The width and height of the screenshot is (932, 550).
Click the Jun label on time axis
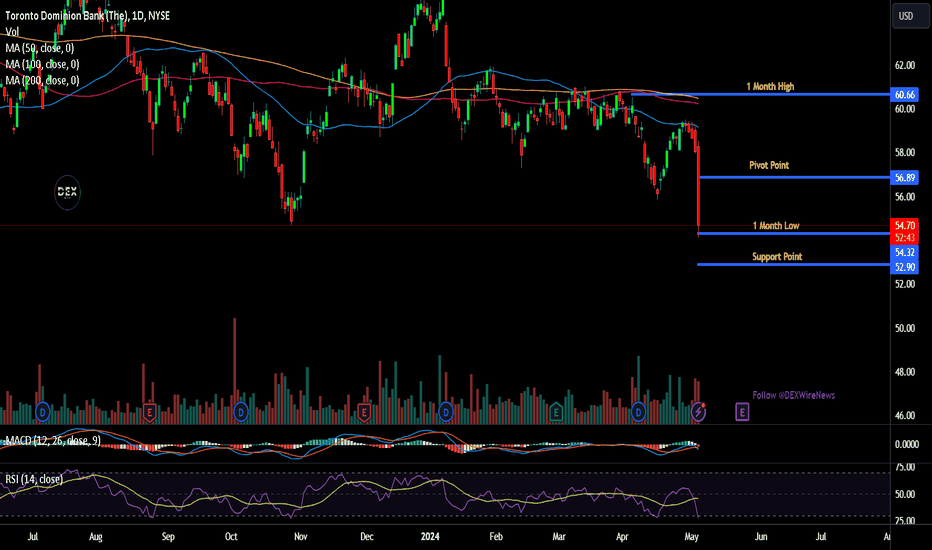761,537
